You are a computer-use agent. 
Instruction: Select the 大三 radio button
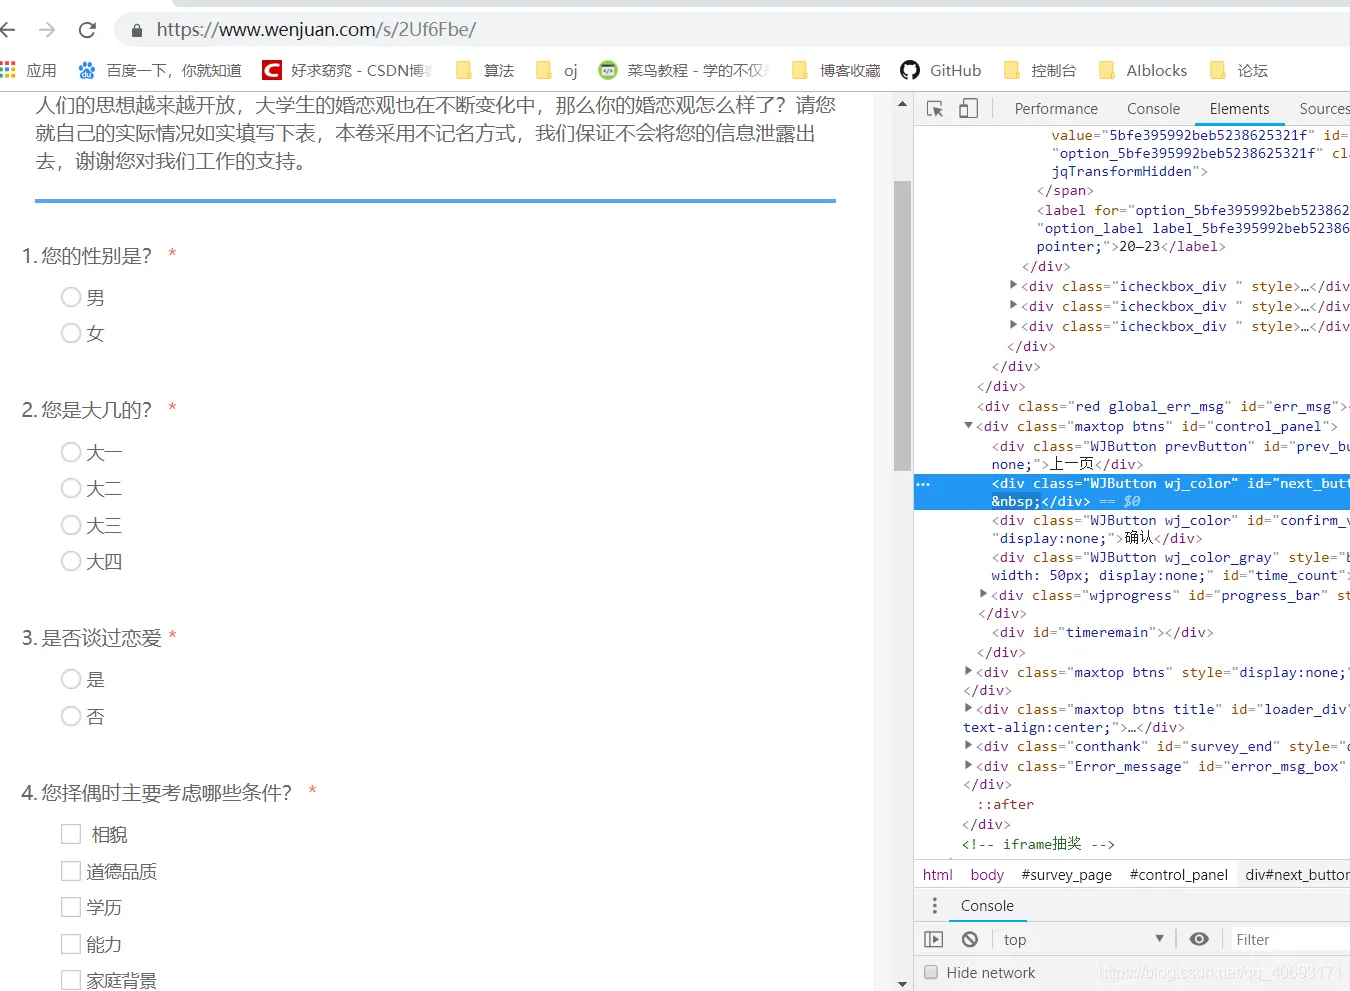(x=71, y=525)
